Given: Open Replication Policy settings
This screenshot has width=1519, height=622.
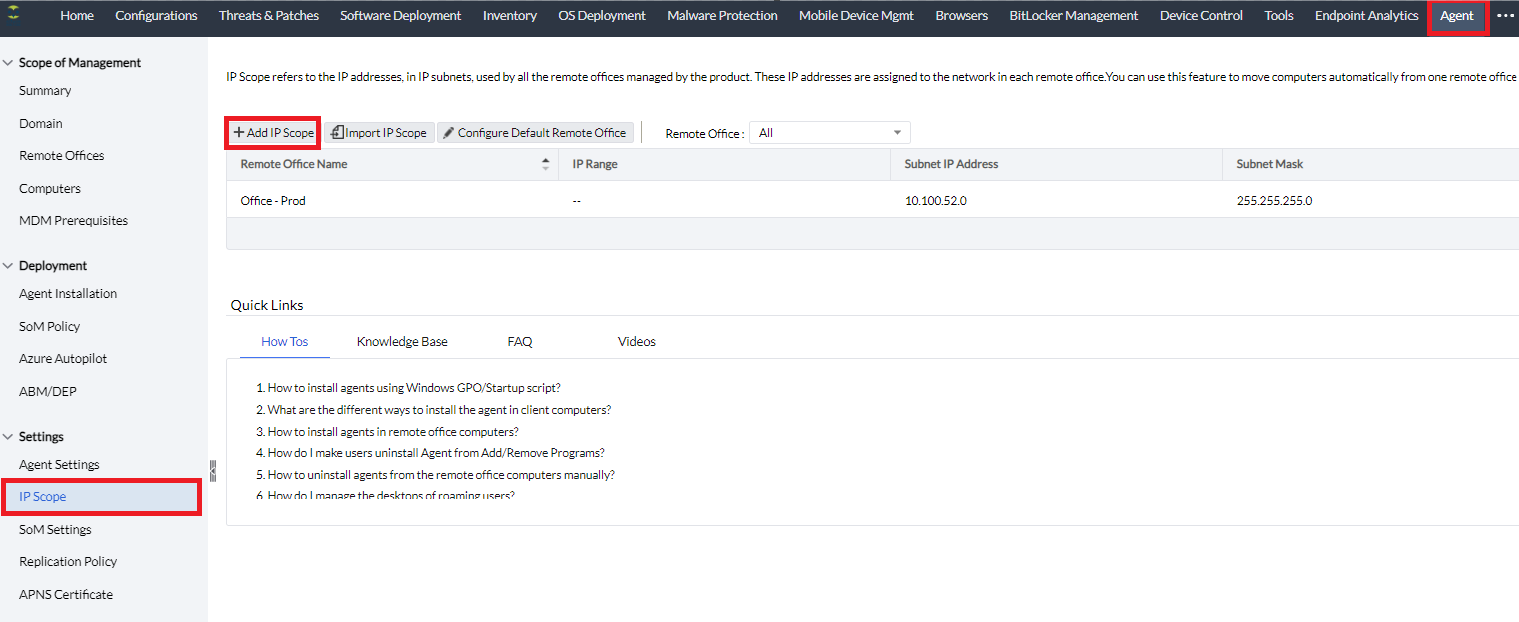Looking at the screenshot, I should [x=68, y=562].
